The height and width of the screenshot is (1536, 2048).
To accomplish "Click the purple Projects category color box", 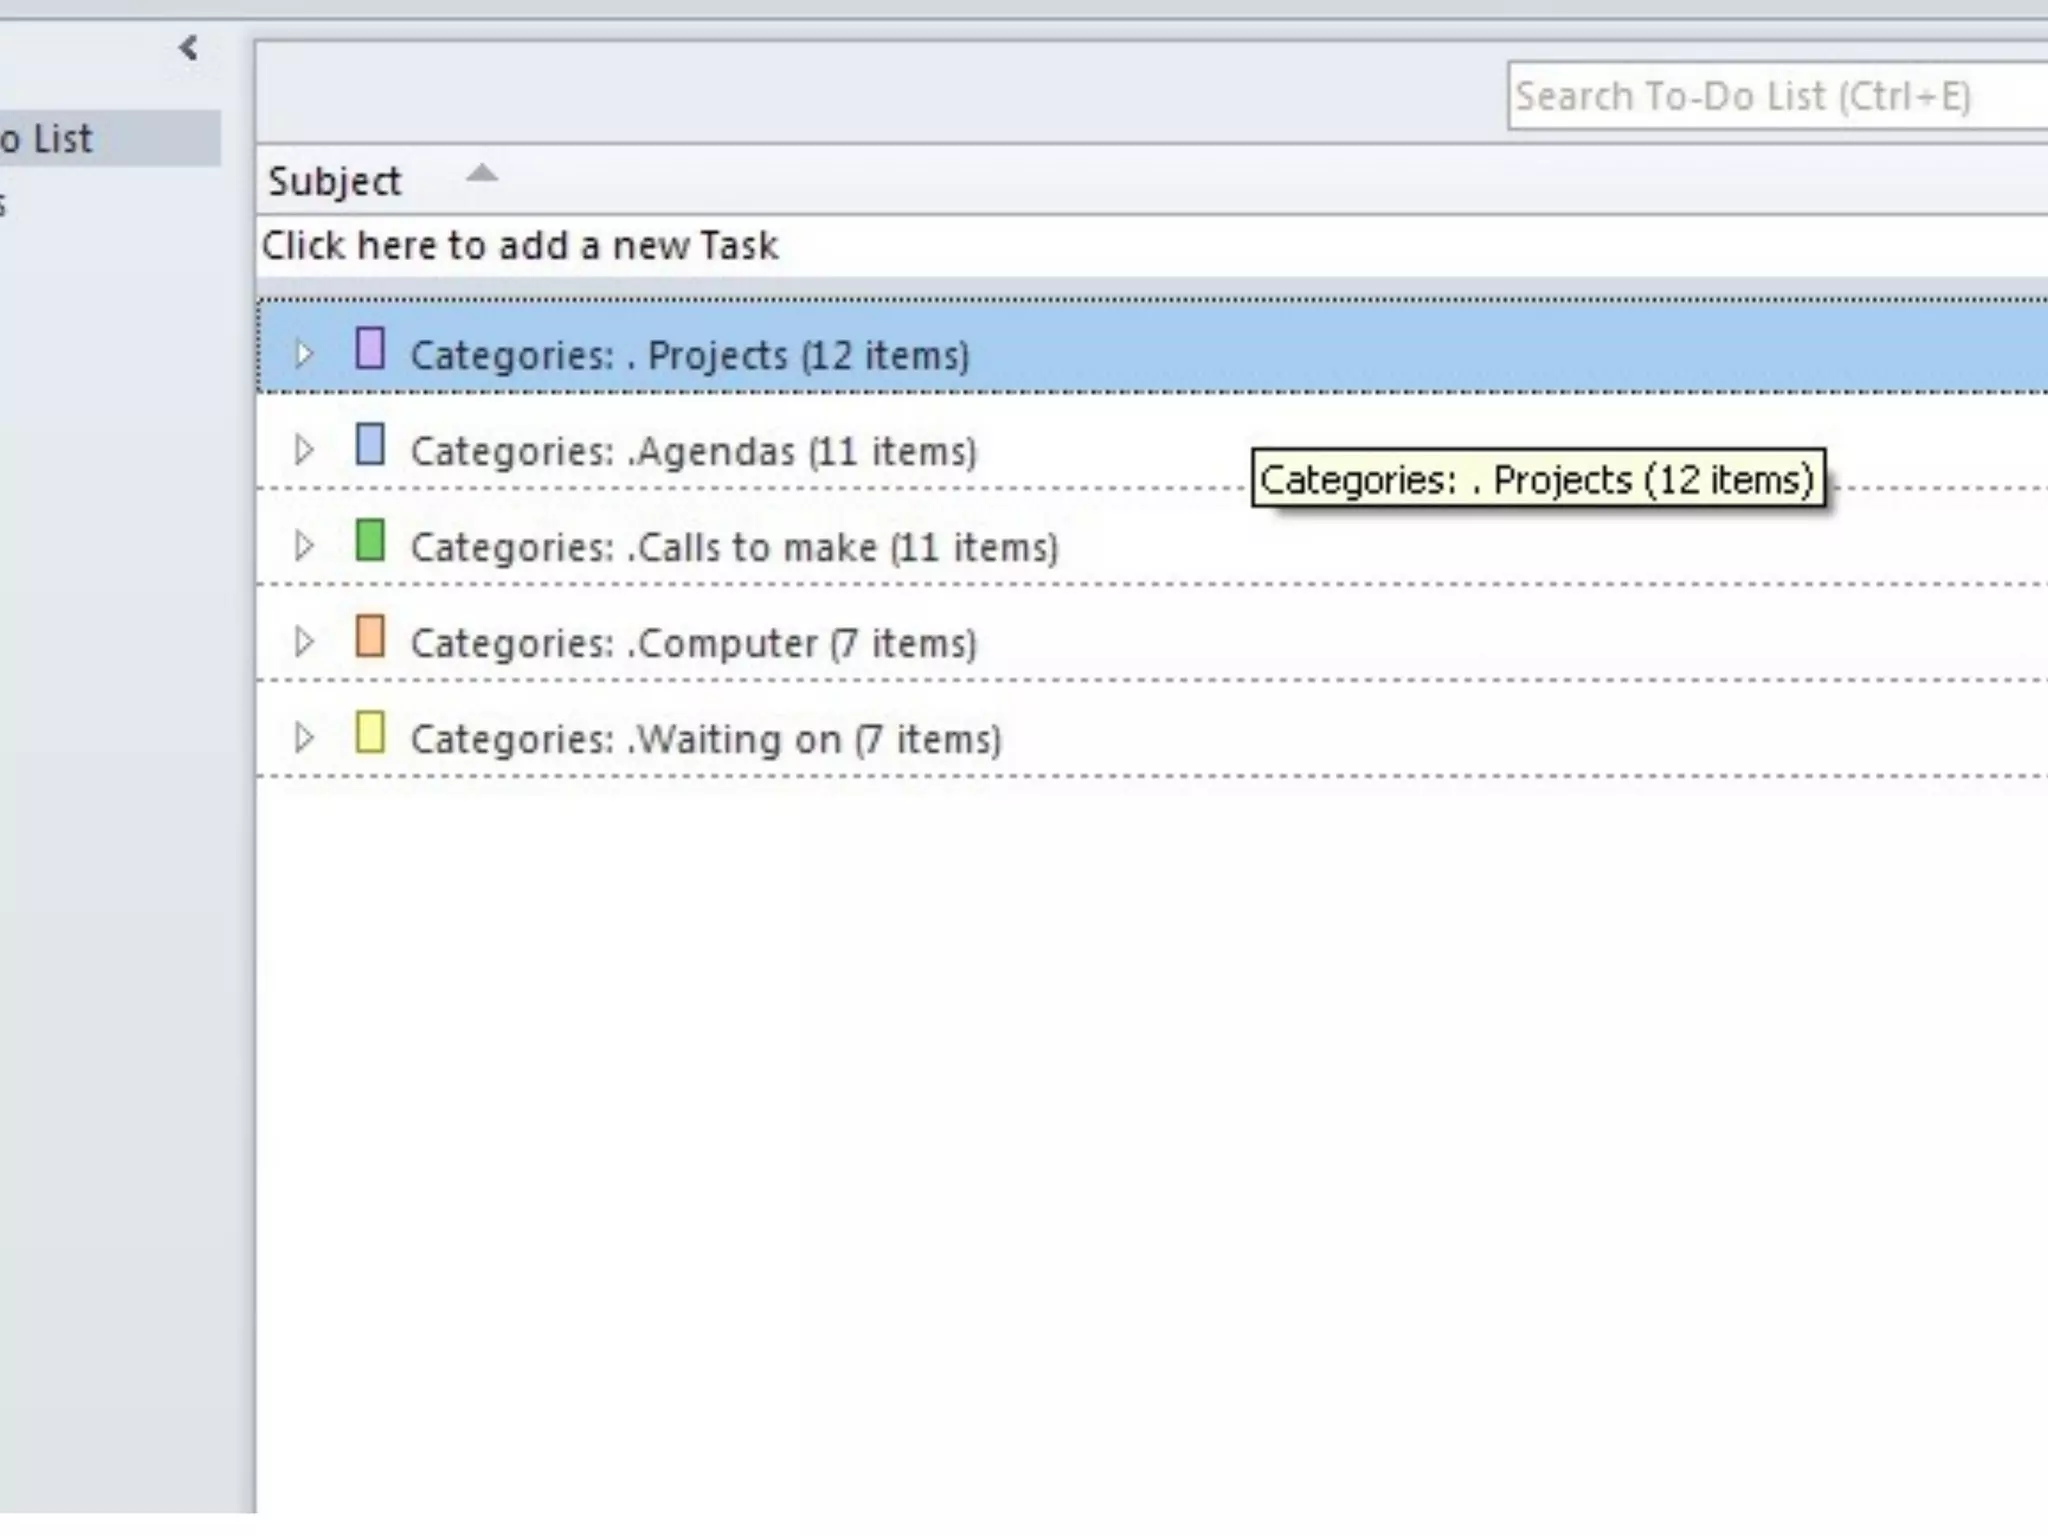I will [x=370, y=349].
